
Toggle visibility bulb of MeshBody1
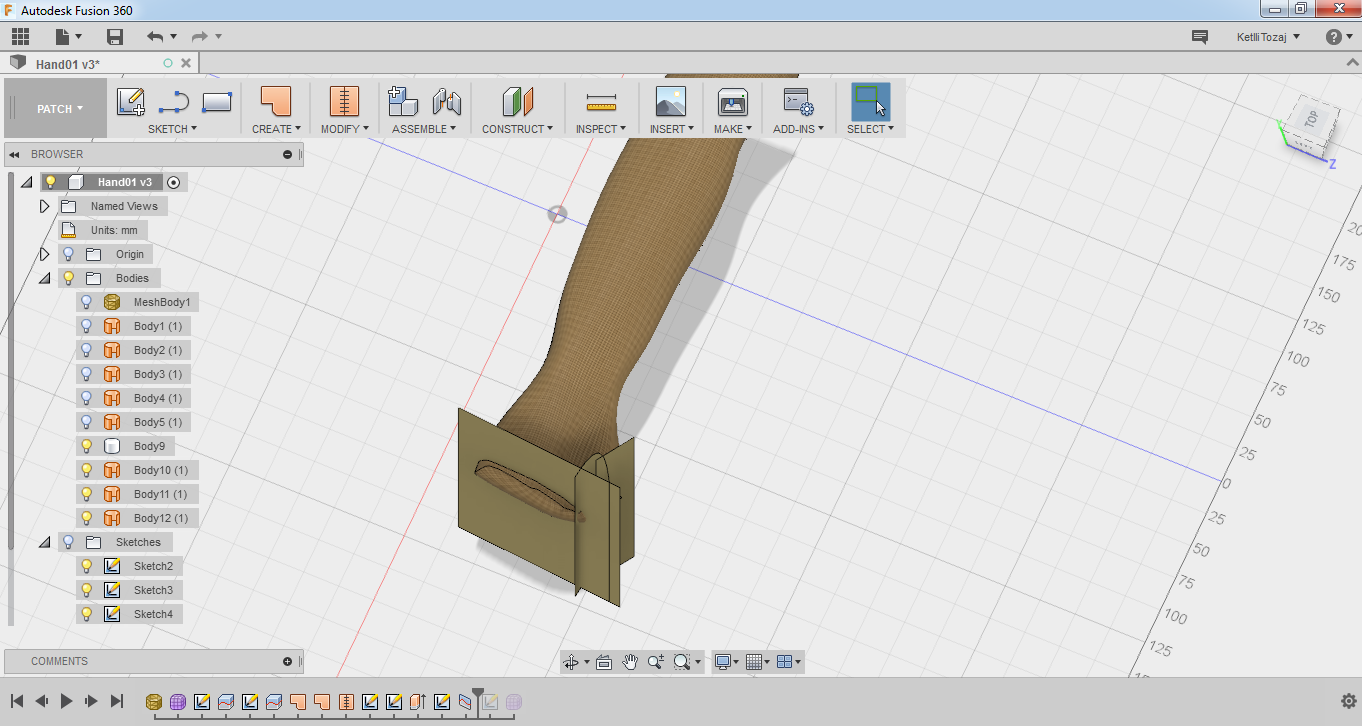(x=87, y=302)
